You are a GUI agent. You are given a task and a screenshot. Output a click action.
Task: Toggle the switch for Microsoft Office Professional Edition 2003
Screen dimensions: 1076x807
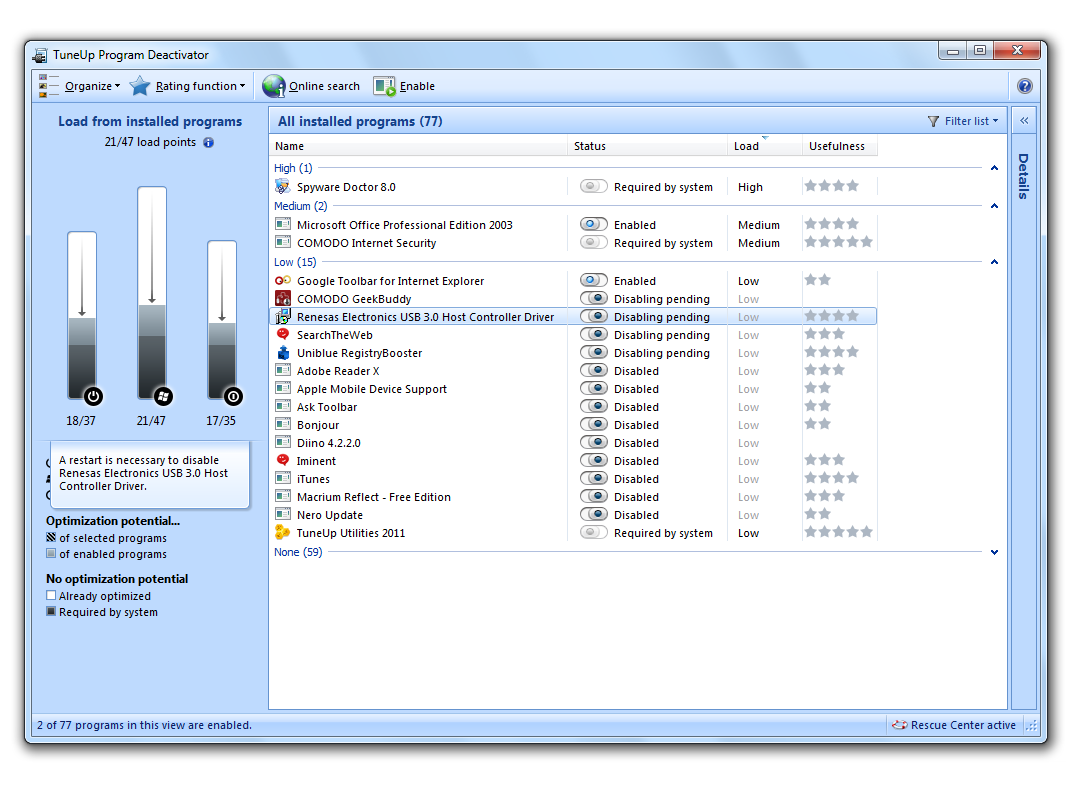(594, 224)
